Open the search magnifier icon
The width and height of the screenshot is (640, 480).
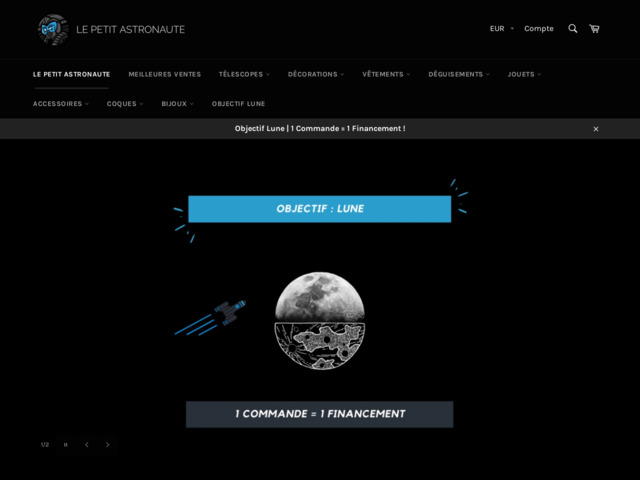573,29
